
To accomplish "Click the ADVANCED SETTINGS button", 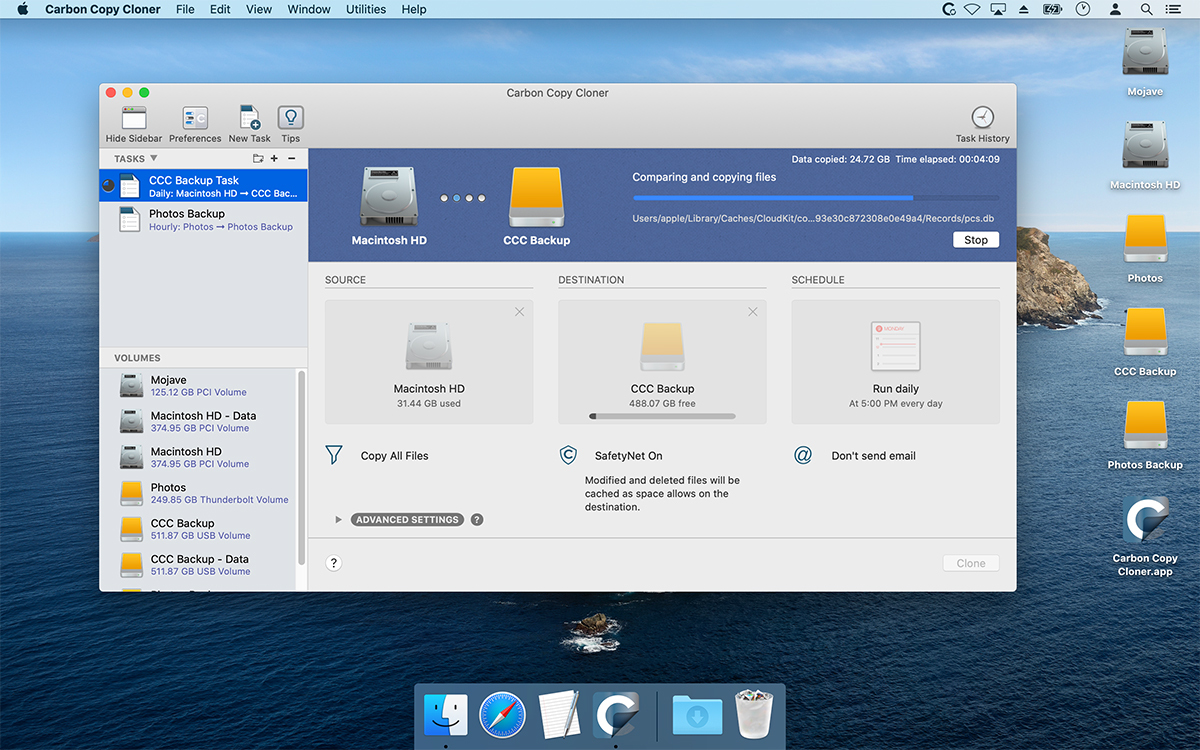I will pos(407,520).
